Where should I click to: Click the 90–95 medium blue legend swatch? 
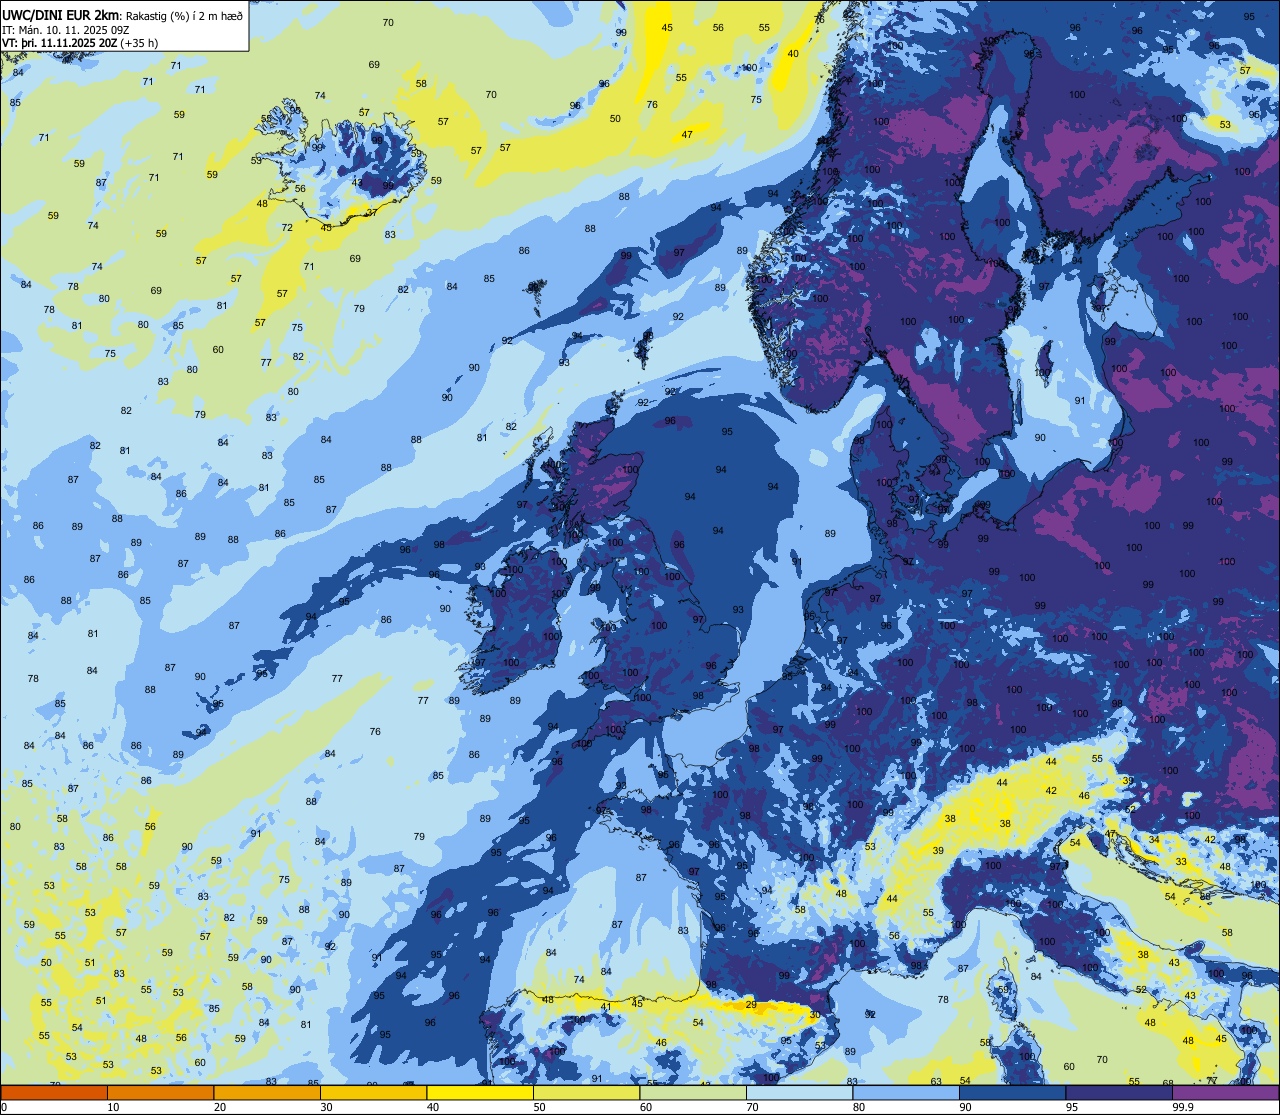[x=1012, y=1092]
